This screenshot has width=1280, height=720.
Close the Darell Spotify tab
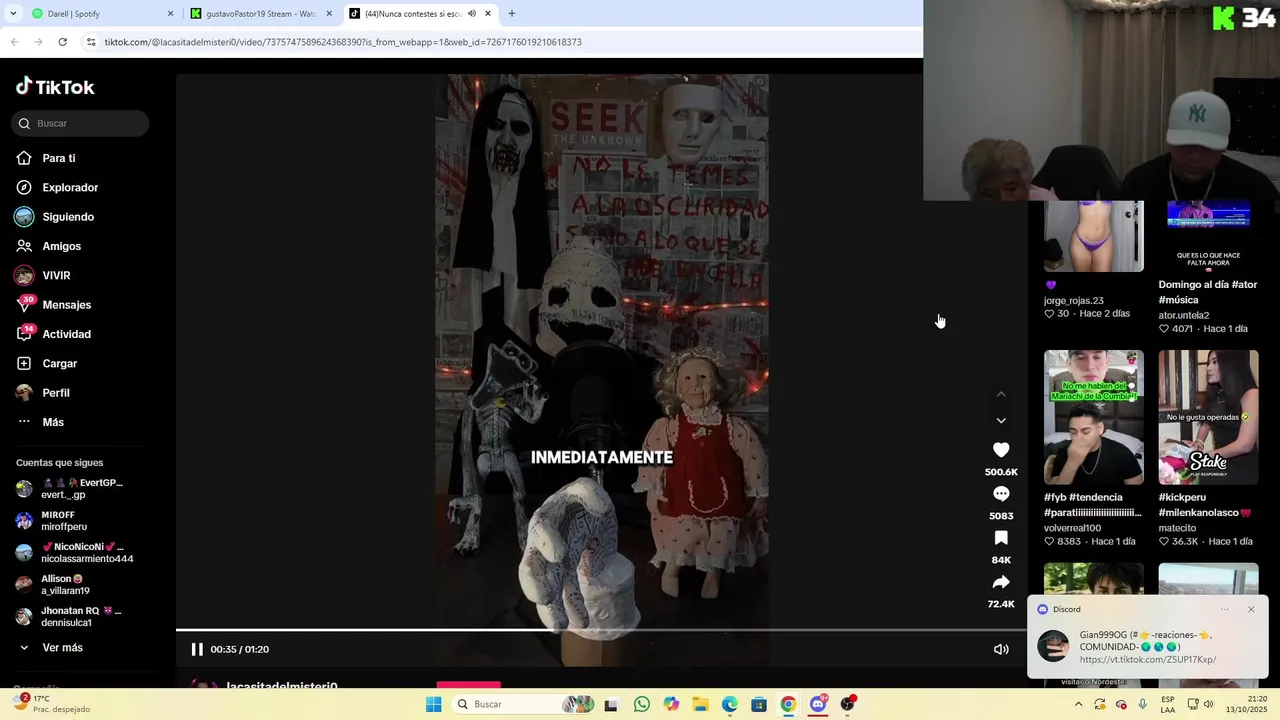coord(170,14)
